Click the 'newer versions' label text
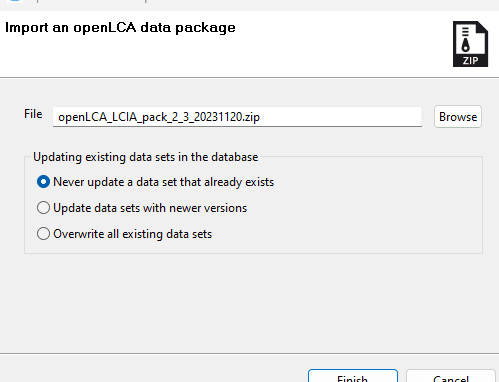Image resolution: width=499 pixels, height=382 pixels. tap(208, 208)
